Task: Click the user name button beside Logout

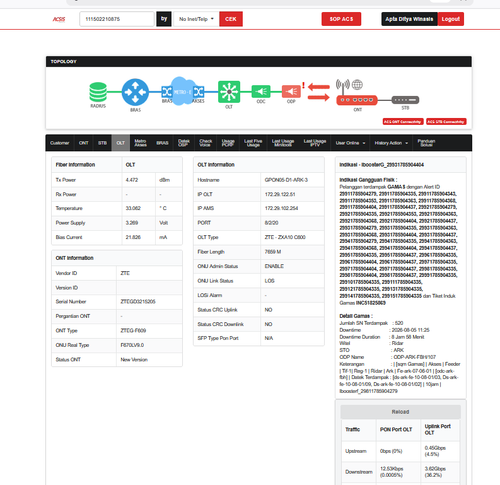Action: 409,19
